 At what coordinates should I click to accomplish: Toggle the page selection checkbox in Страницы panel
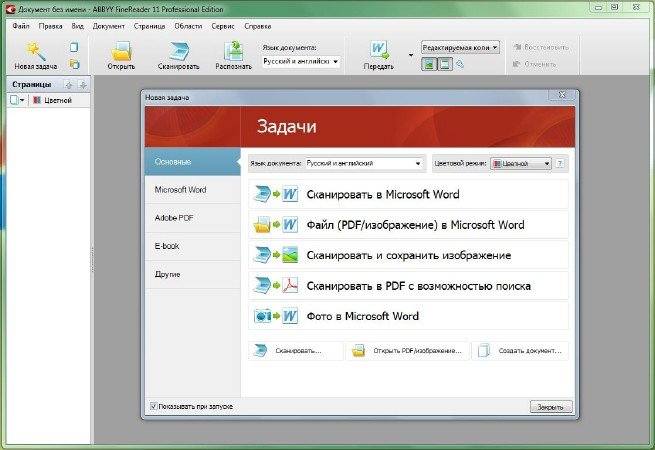tap(14, 100)
